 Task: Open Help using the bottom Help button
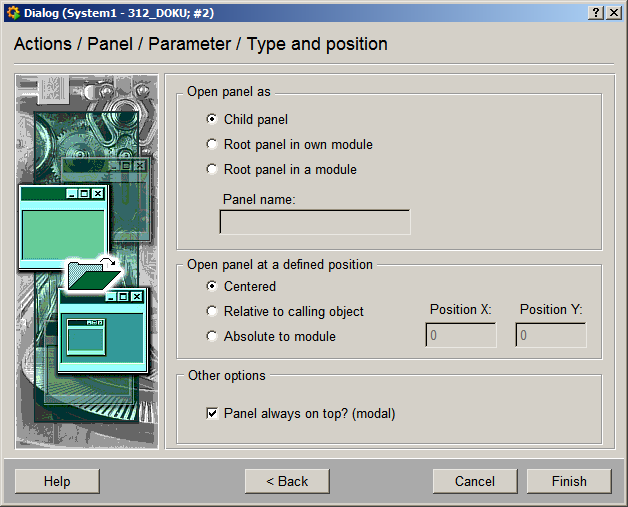point(57,481)
